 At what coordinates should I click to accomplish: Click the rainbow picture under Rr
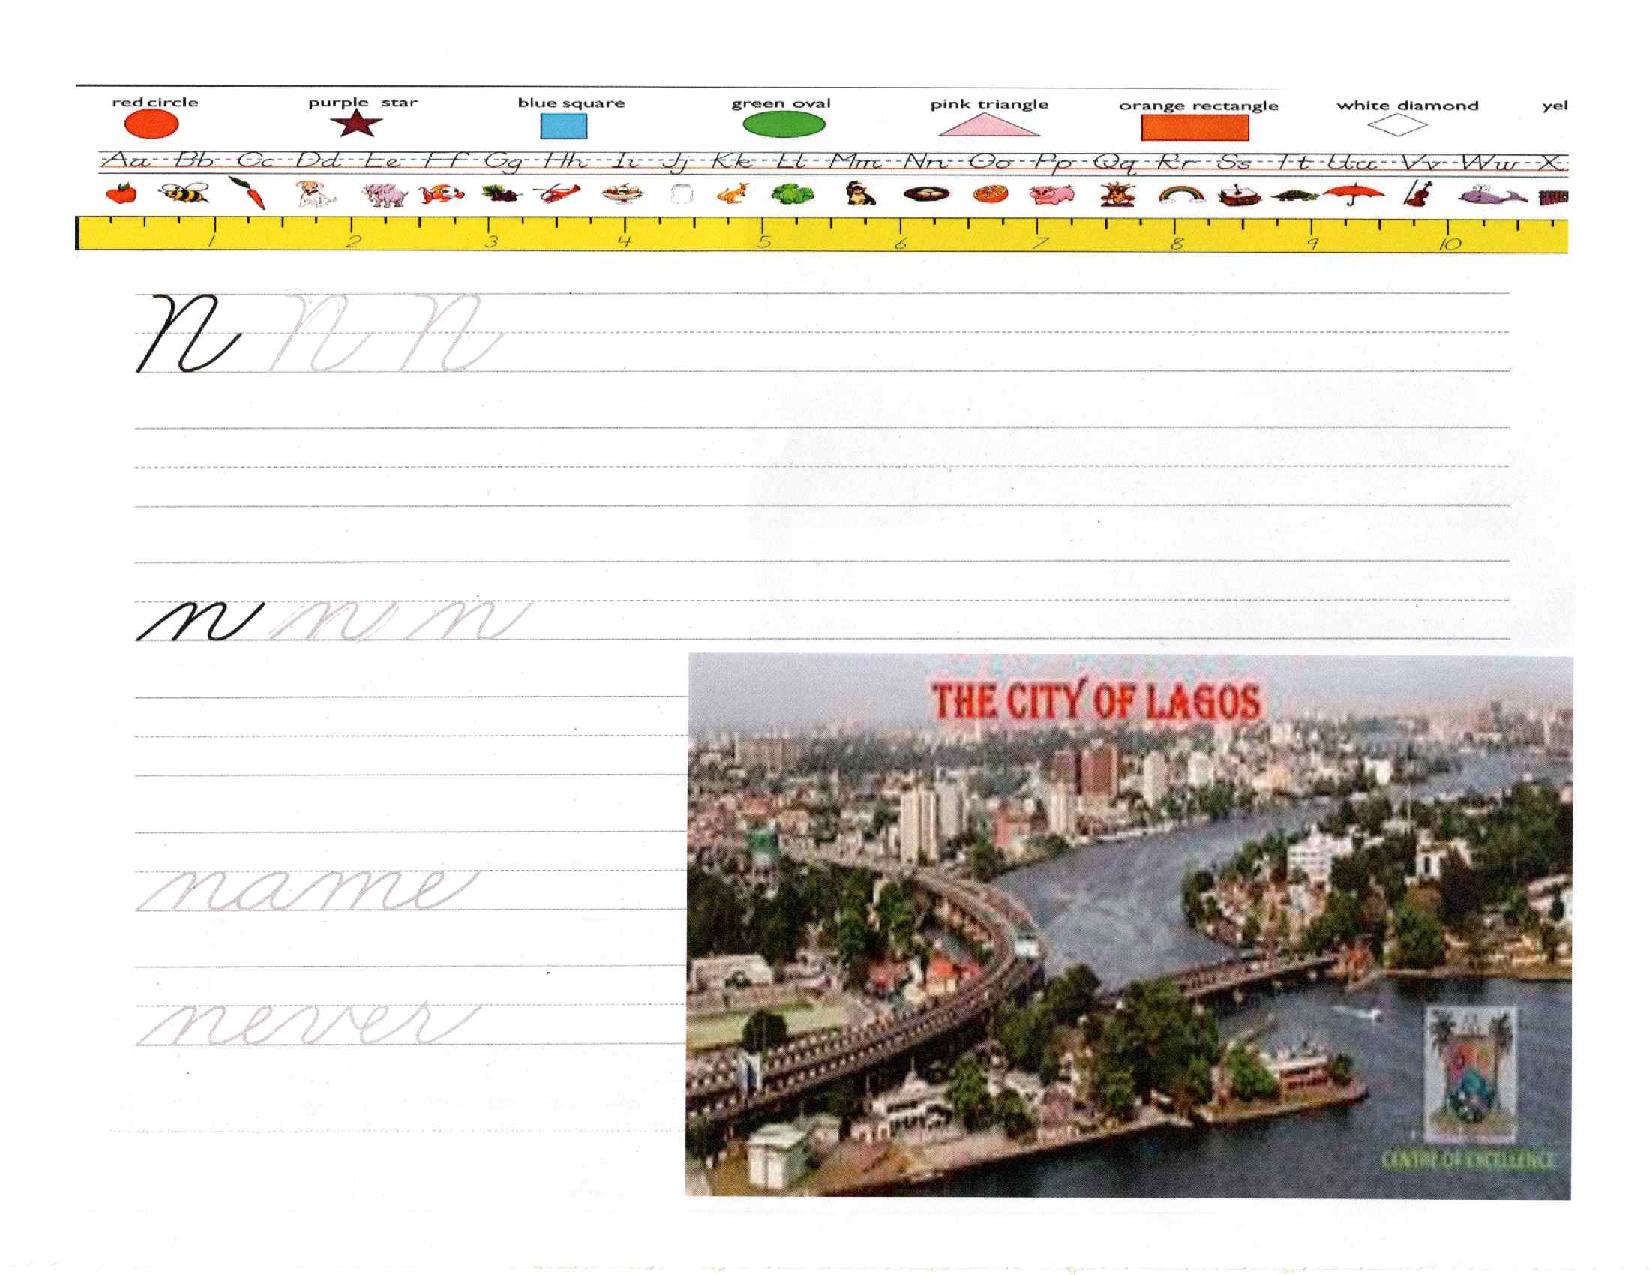pos(1184,196)
